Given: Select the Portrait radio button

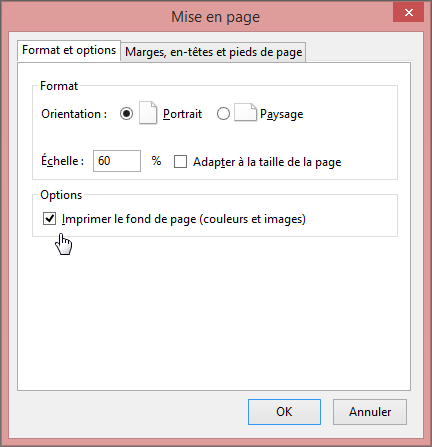Looking at the screenshot, I should coord(126,114).
